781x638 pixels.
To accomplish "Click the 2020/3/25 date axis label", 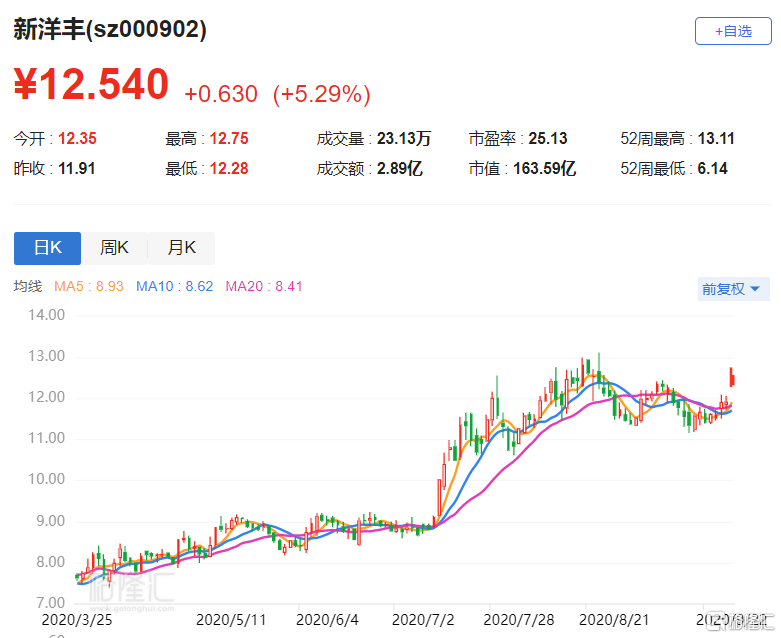I will pyautogui.click(x=77, y=620).
